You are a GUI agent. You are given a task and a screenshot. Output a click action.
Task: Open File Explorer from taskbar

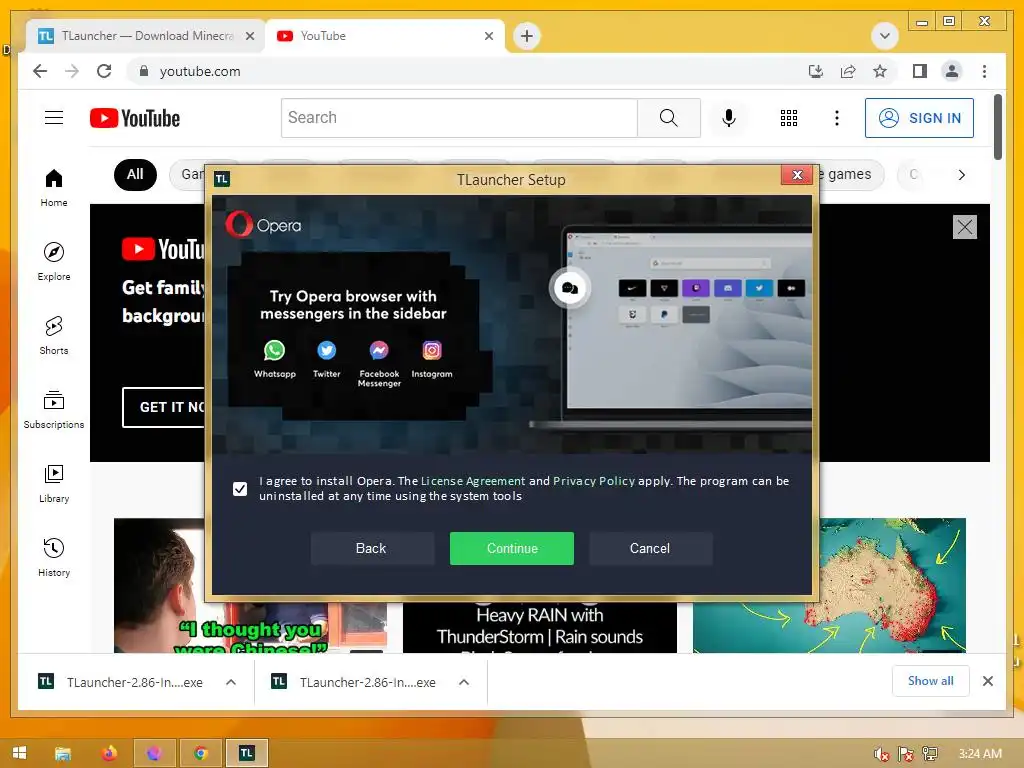click(63, 754)
